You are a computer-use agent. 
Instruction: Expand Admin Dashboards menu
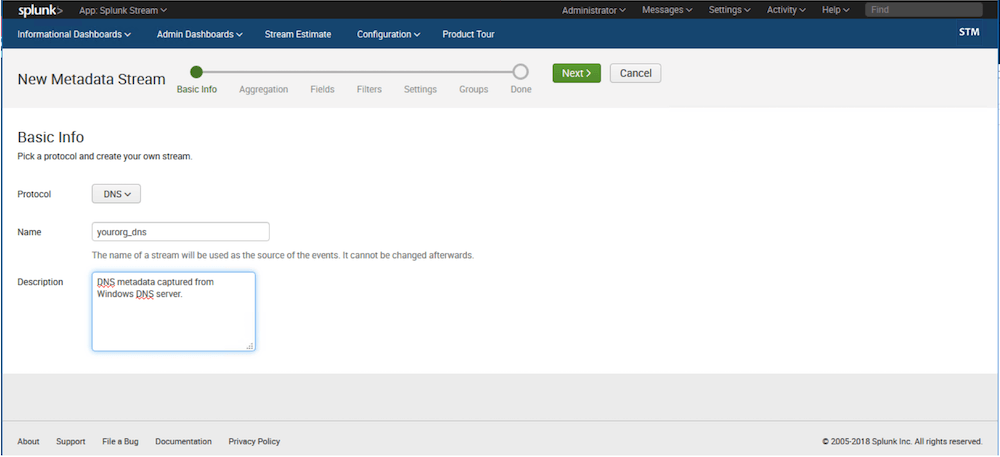[200, 34]
